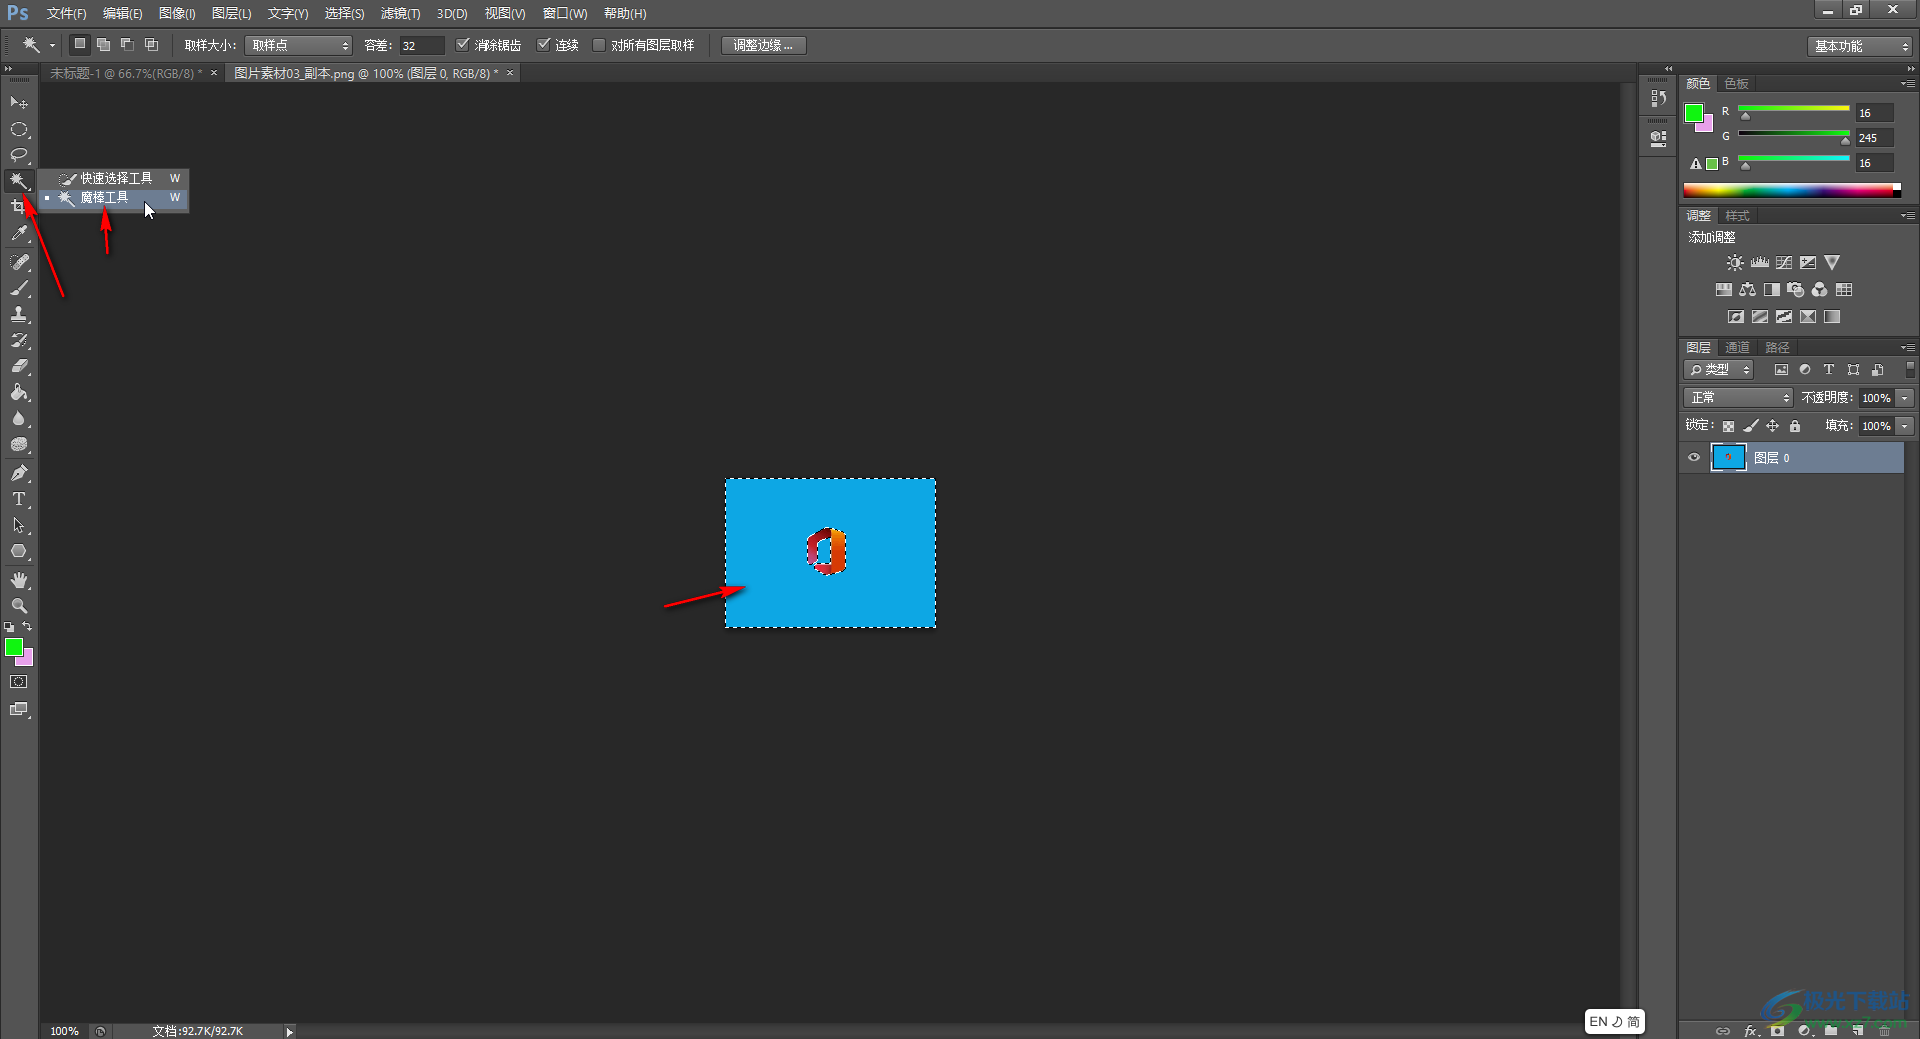Open 不透明度 slider dropdown arrow

(x=1905, y=398)
